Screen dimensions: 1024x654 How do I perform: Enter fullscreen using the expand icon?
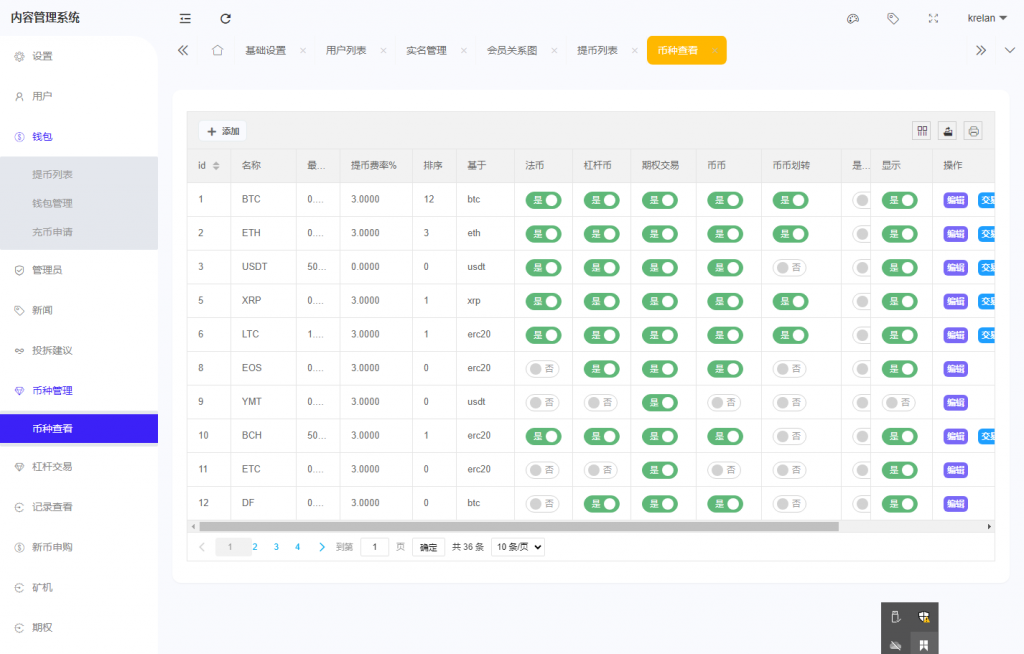(933, 18)
